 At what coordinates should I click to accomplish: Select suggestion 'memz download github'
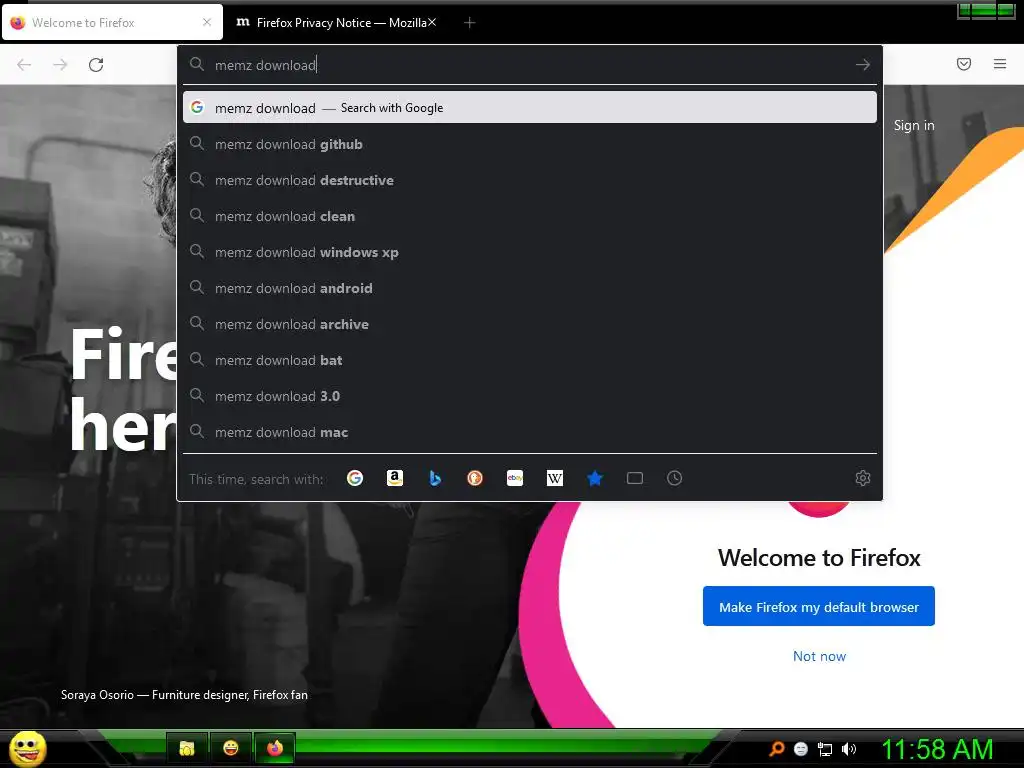[530, 144]
